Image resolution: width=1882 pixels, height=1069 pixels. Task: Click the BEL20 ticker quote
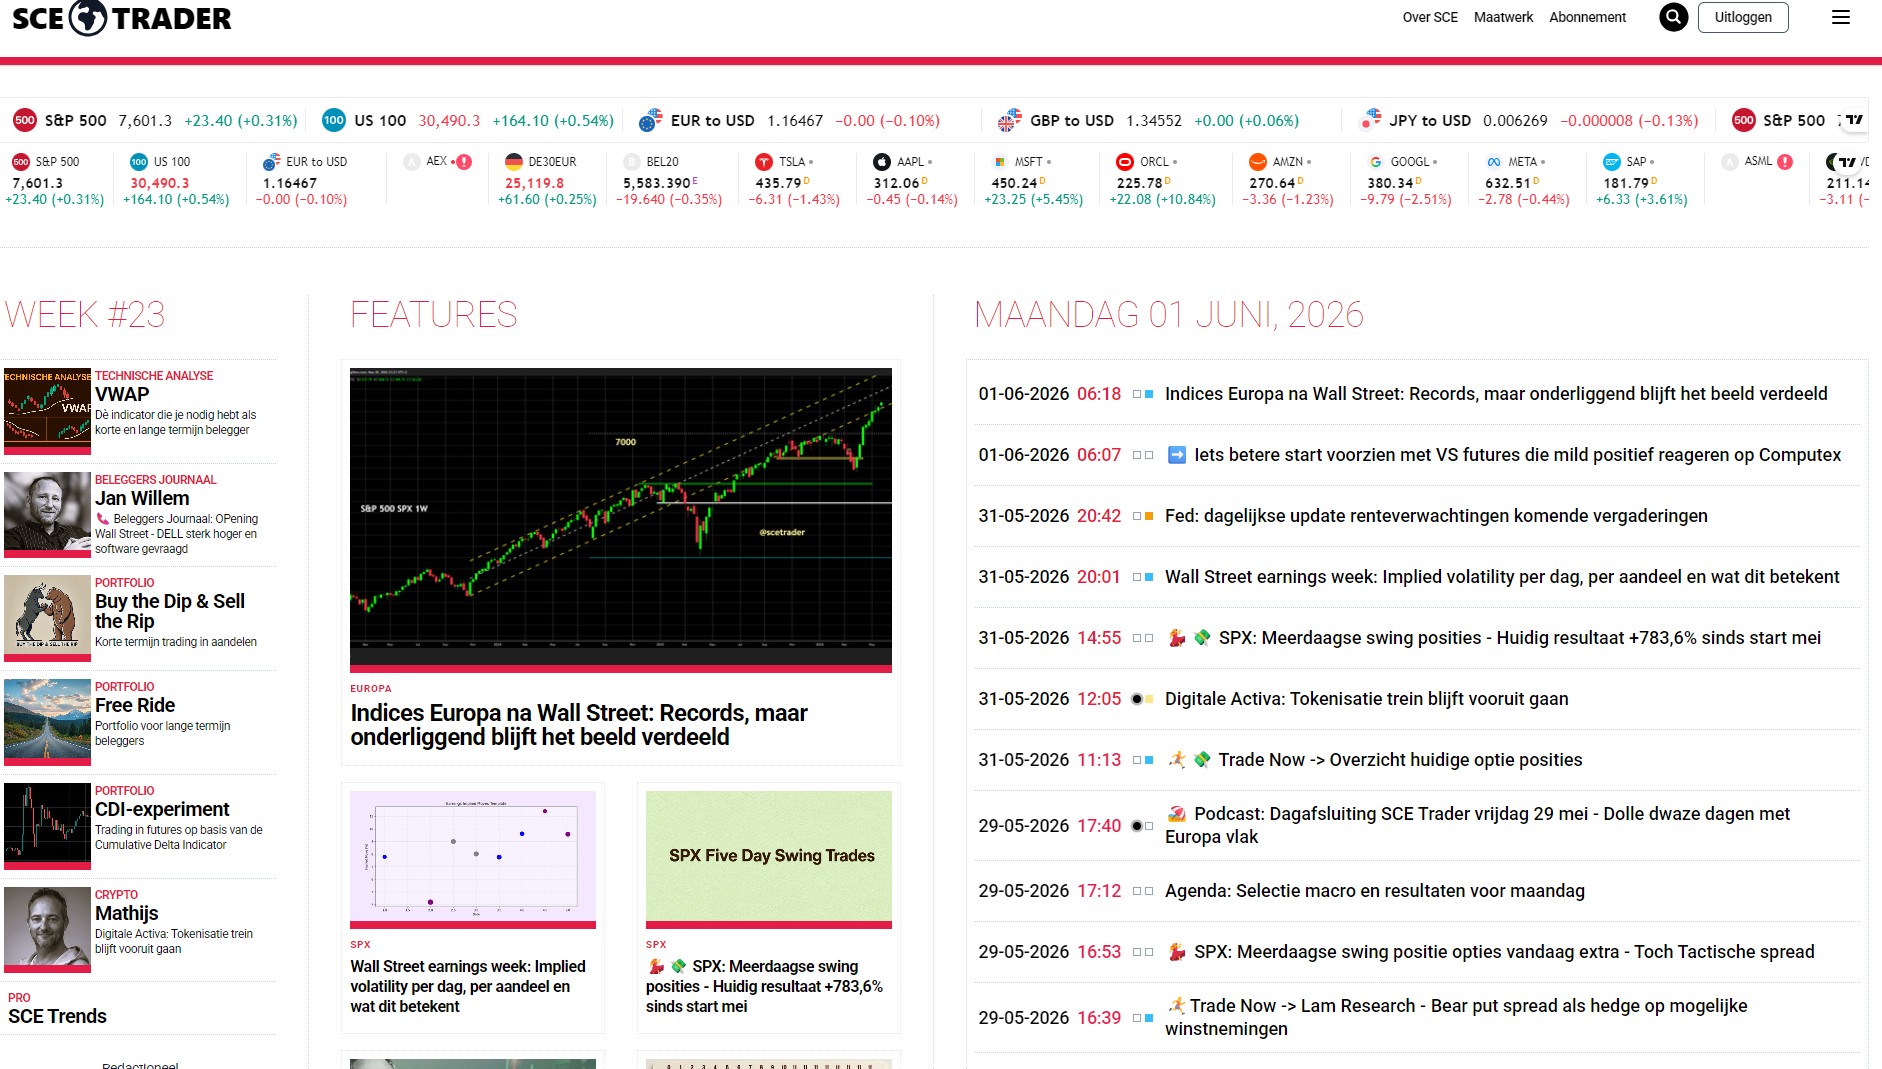pyautogui.click(x=670, y=180)
